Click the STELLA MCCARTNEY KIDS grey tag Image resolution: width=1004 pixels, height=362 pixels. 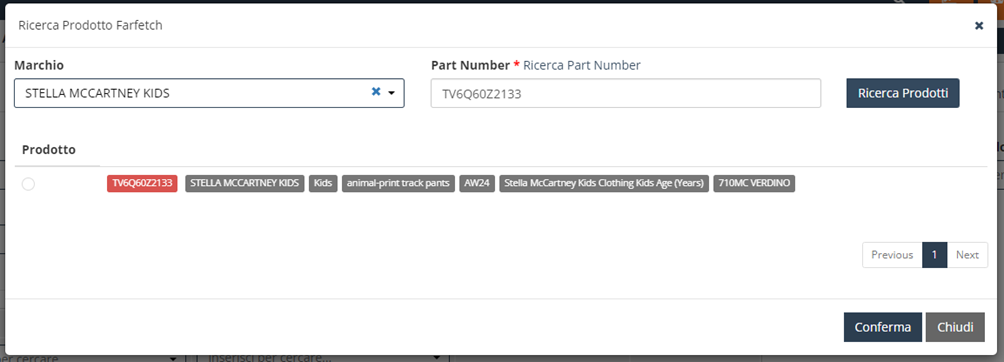pos(245,183)
